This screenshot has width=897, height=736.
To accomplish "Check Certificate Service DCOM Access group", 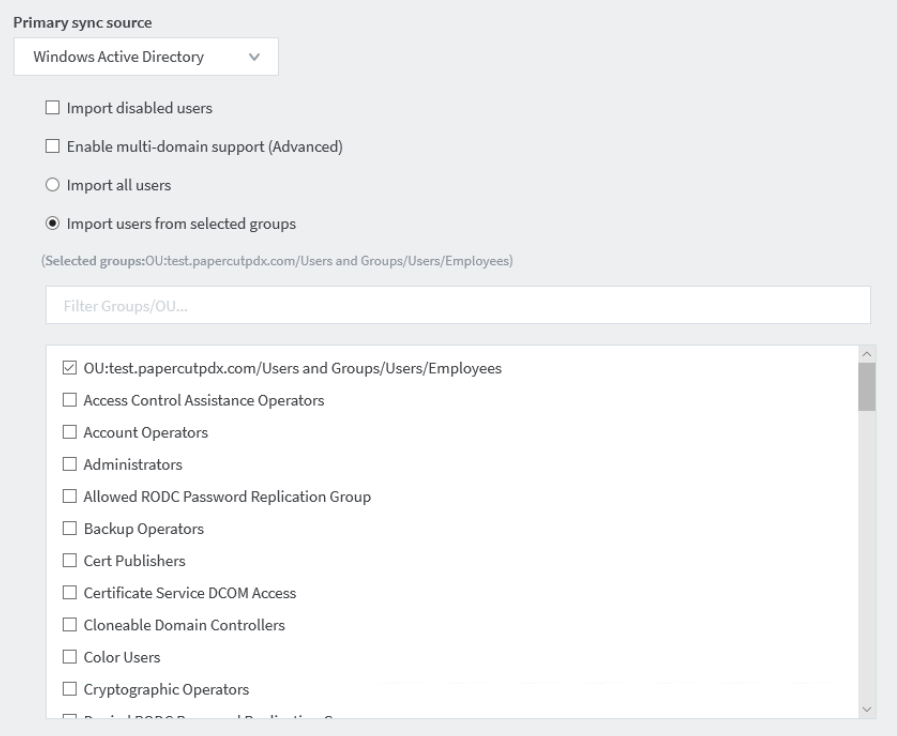I will coord(69,592).
